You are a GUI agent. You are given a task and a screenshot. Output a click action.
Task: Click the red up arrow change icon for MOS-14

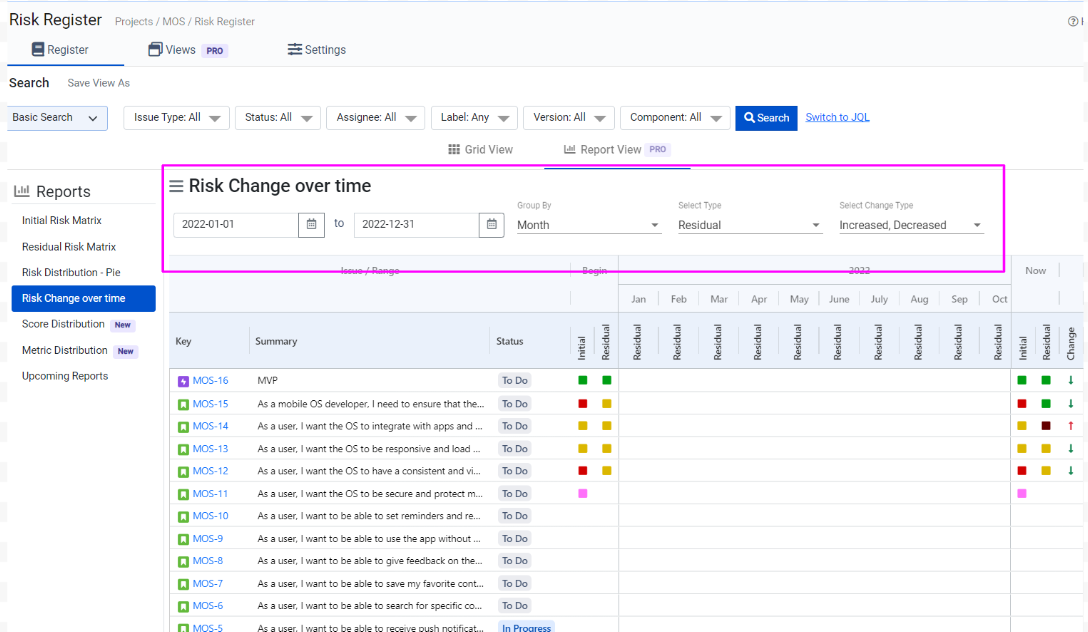point(1070,426)
